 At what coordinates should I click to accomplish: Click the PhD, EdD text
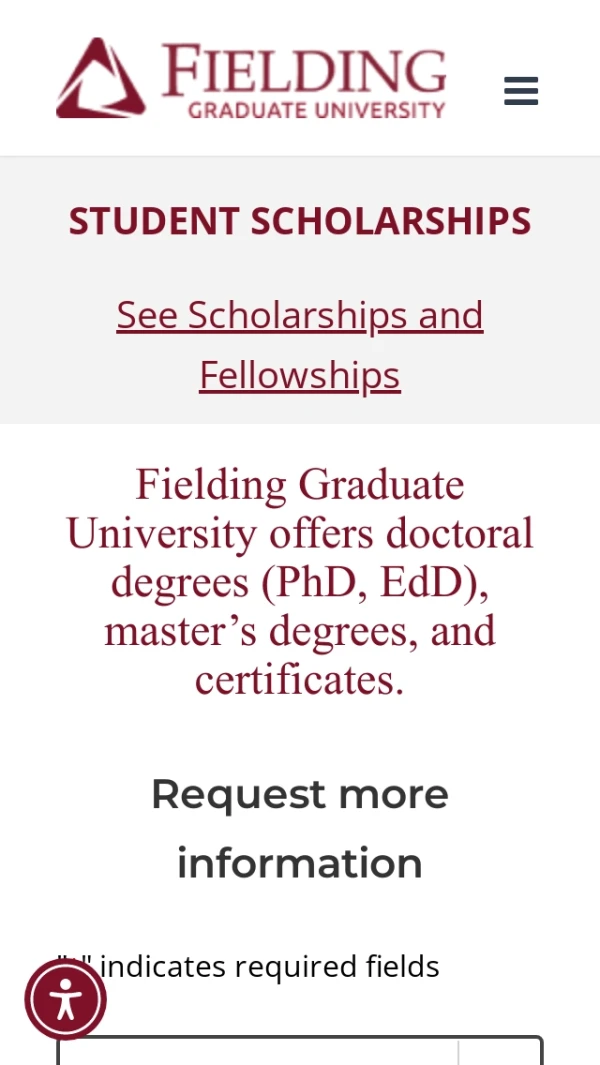point(375,582)
